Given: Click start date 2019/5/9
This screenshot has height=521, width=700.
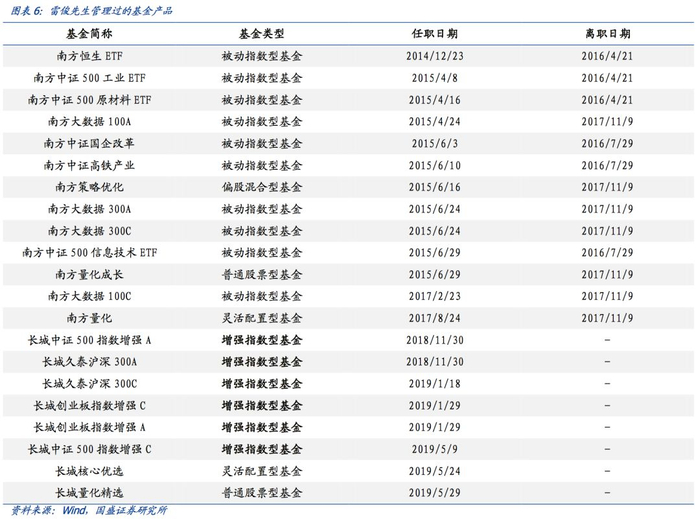Looking at the screenshot, I should click(434, 449).
